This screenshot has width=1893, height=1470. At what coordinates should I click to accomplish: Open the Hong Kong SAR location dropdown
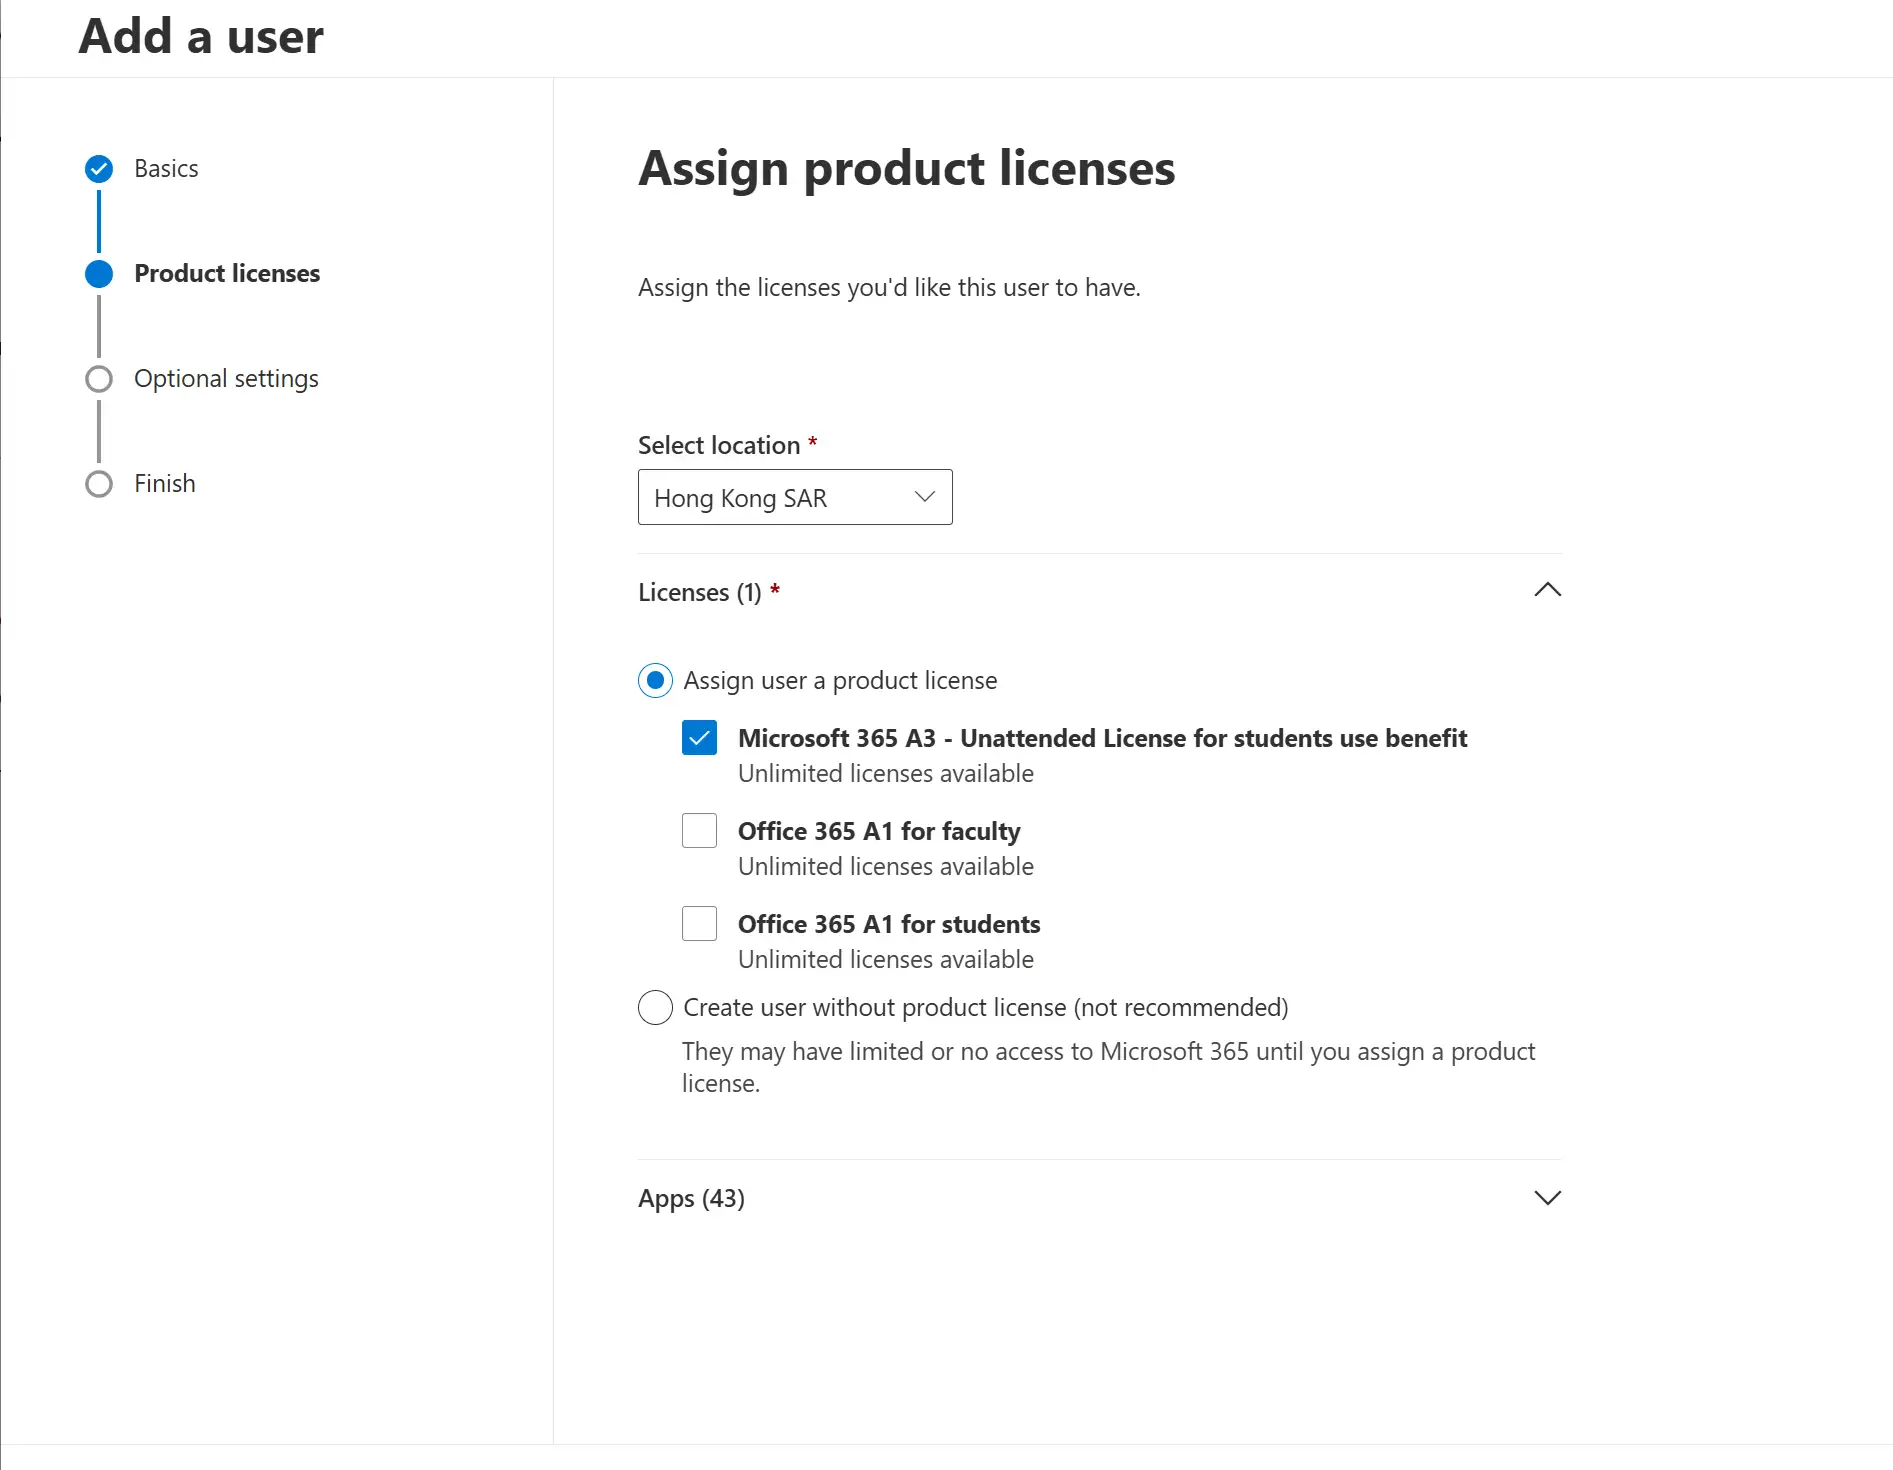tap(795, 497)
